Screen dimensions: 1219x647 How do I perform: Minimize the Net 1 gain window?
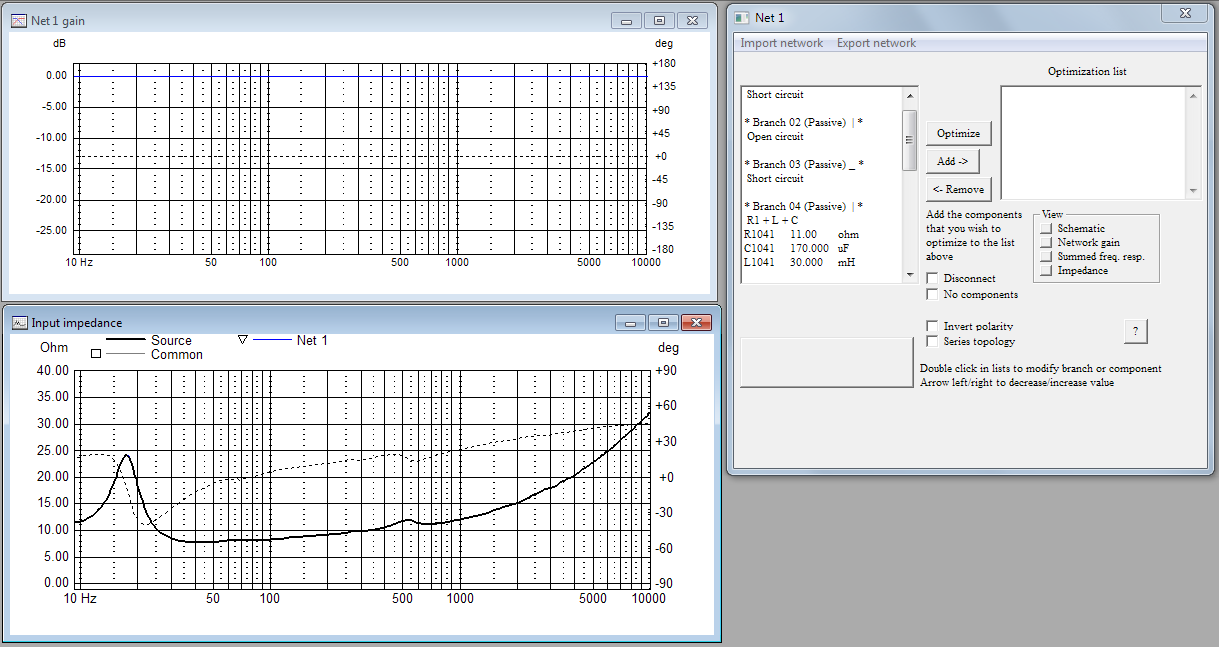(627, 20)
